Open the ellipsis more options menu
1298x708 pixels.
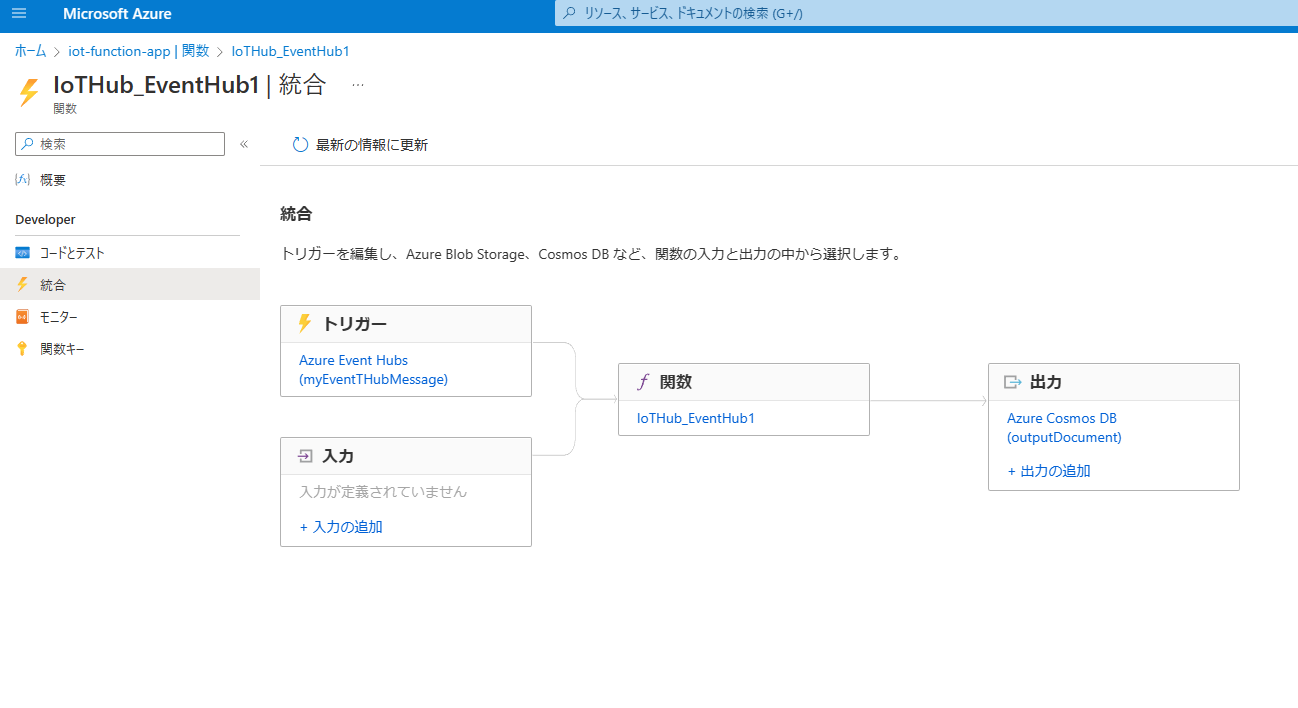[358, 86]
